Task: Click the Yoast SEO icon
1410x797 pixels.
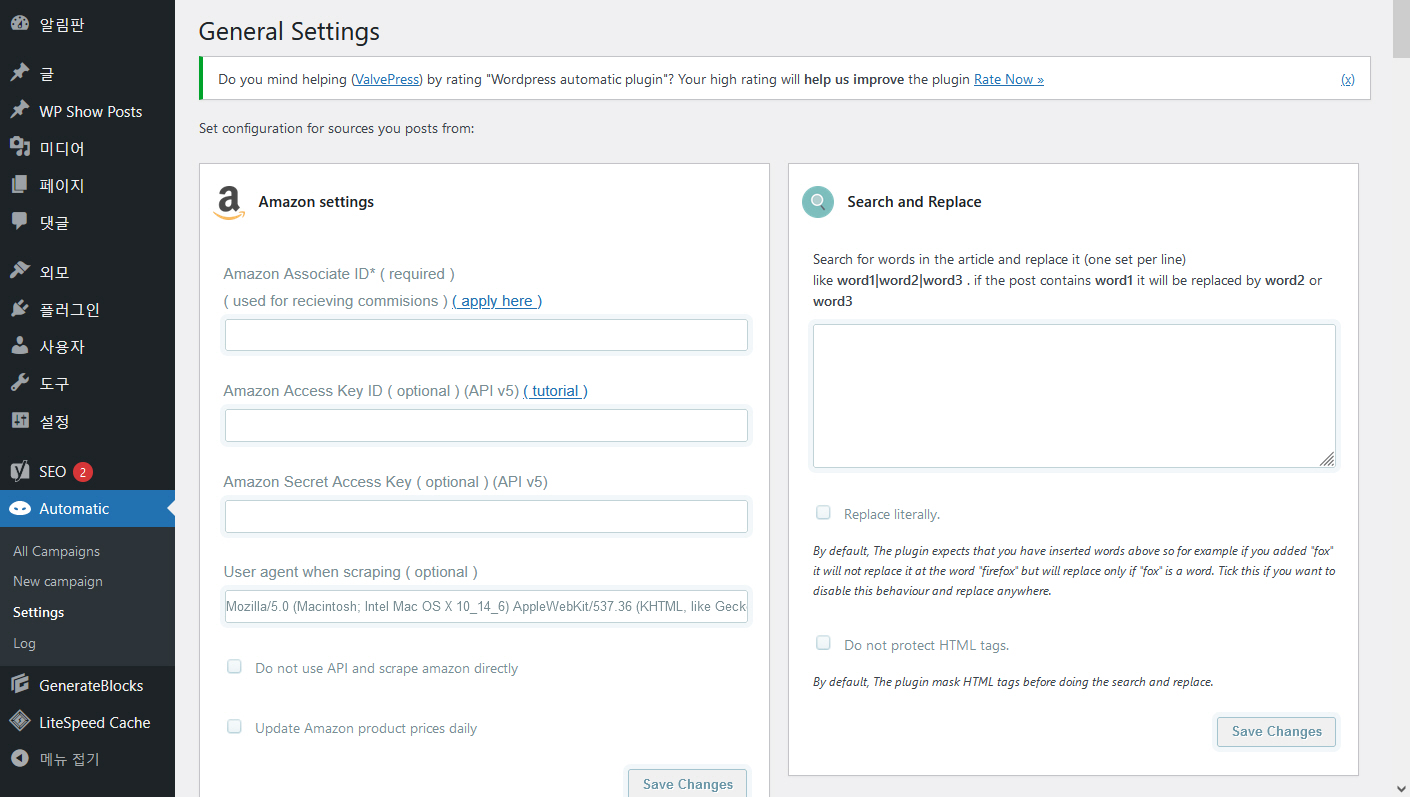Action: (20, 471)
